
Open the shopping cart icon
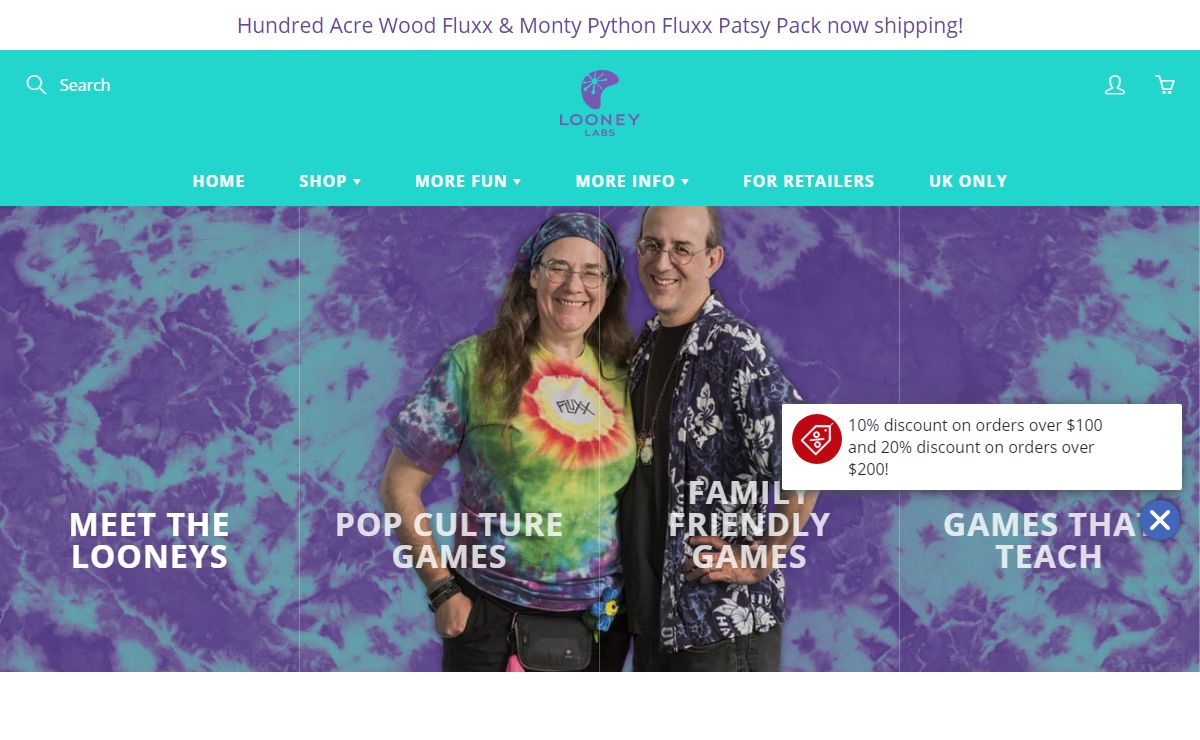point(1165,85)
